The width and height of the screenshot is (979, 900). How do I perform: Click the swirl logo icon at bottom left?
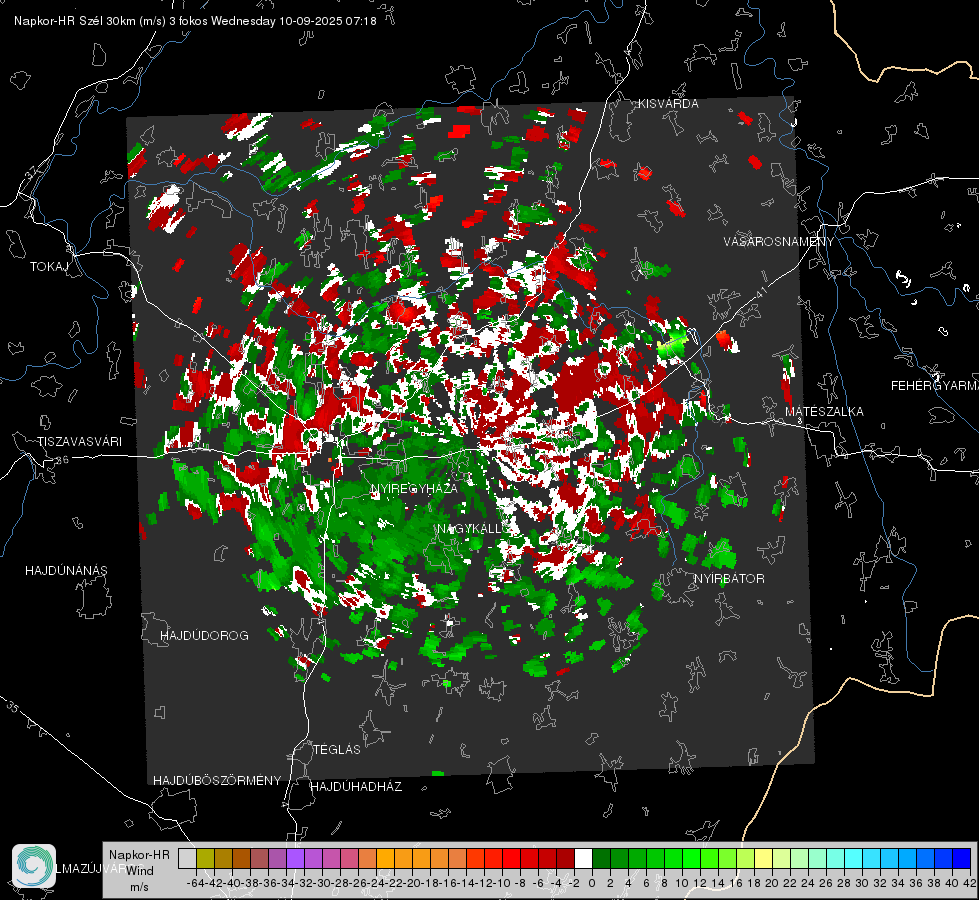point(34,866)
